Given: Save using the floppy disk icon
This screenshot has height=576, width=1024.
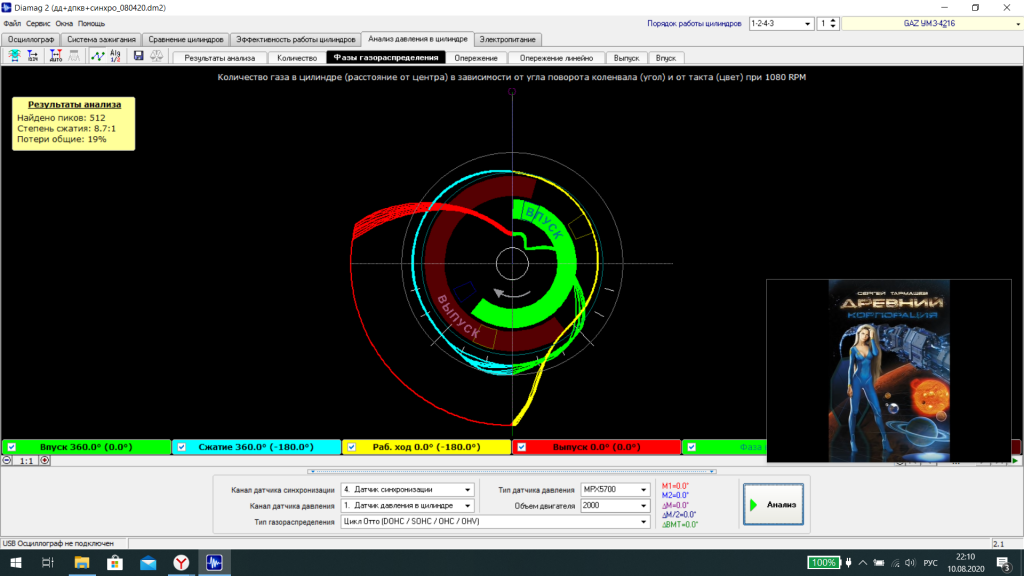Looking at the screenshot, I should pyautogui.click(x=138, y=56).
